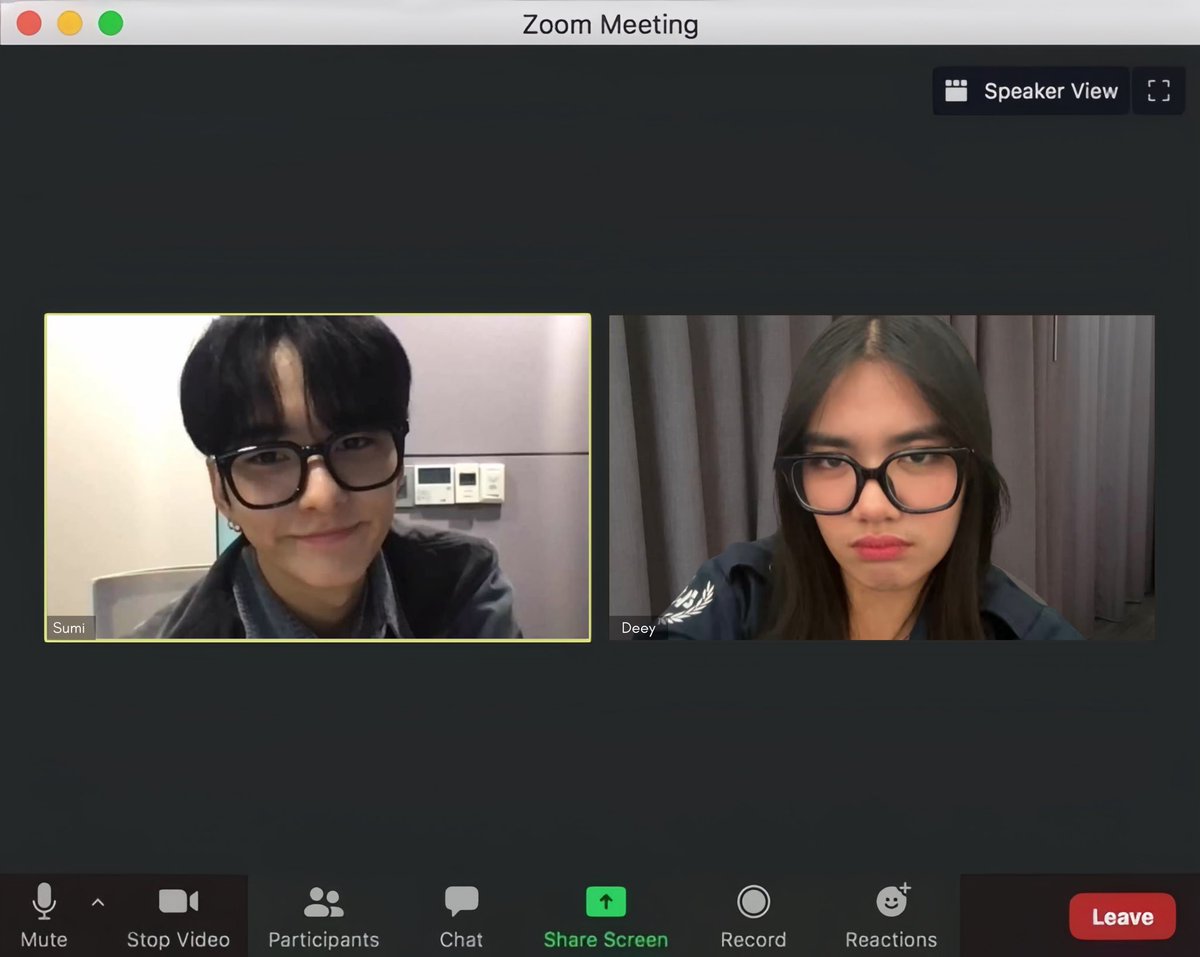Viewport: 1200px width, 957px height.
Task: Start recording with the Record icon
Action: pyautogui.click(x=753, y=902)
